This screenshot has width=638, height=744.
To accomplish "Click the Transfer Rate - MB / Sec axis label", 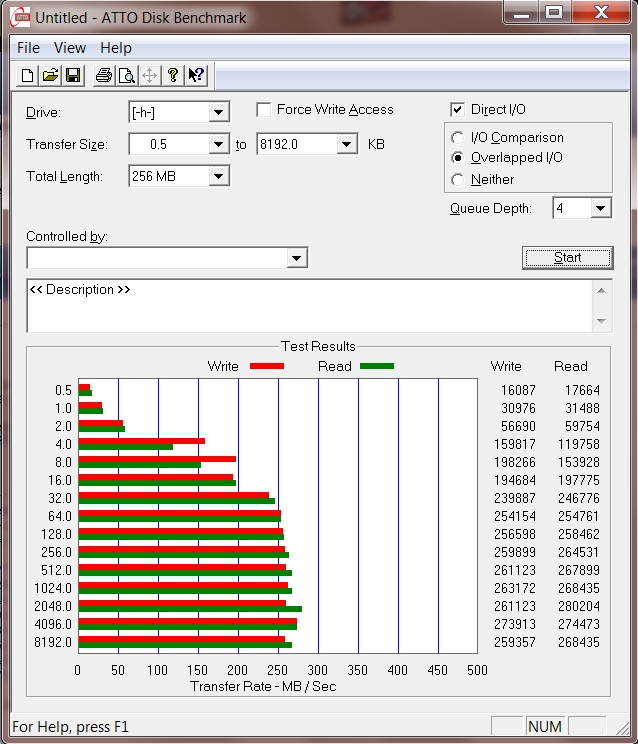I will (x=263, y=687).
